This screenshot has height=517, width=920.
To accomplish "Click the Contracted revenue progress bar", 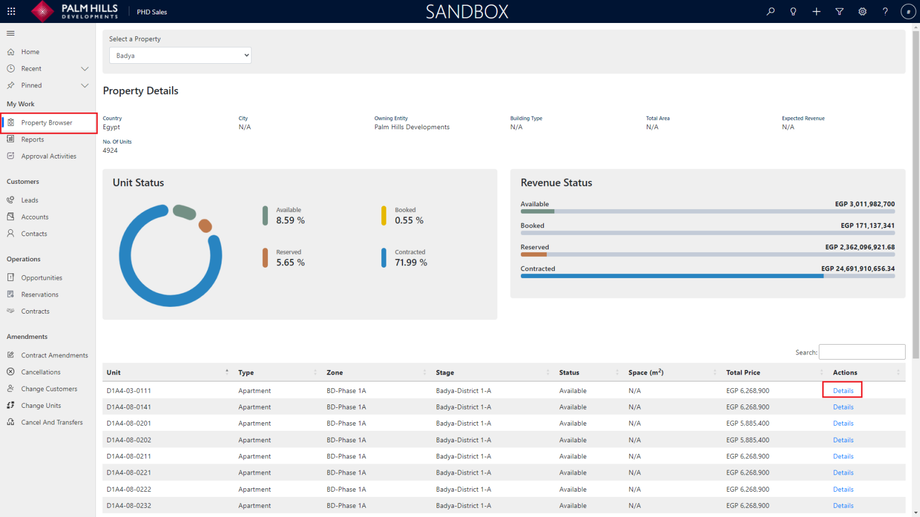I will coord(707,276).
